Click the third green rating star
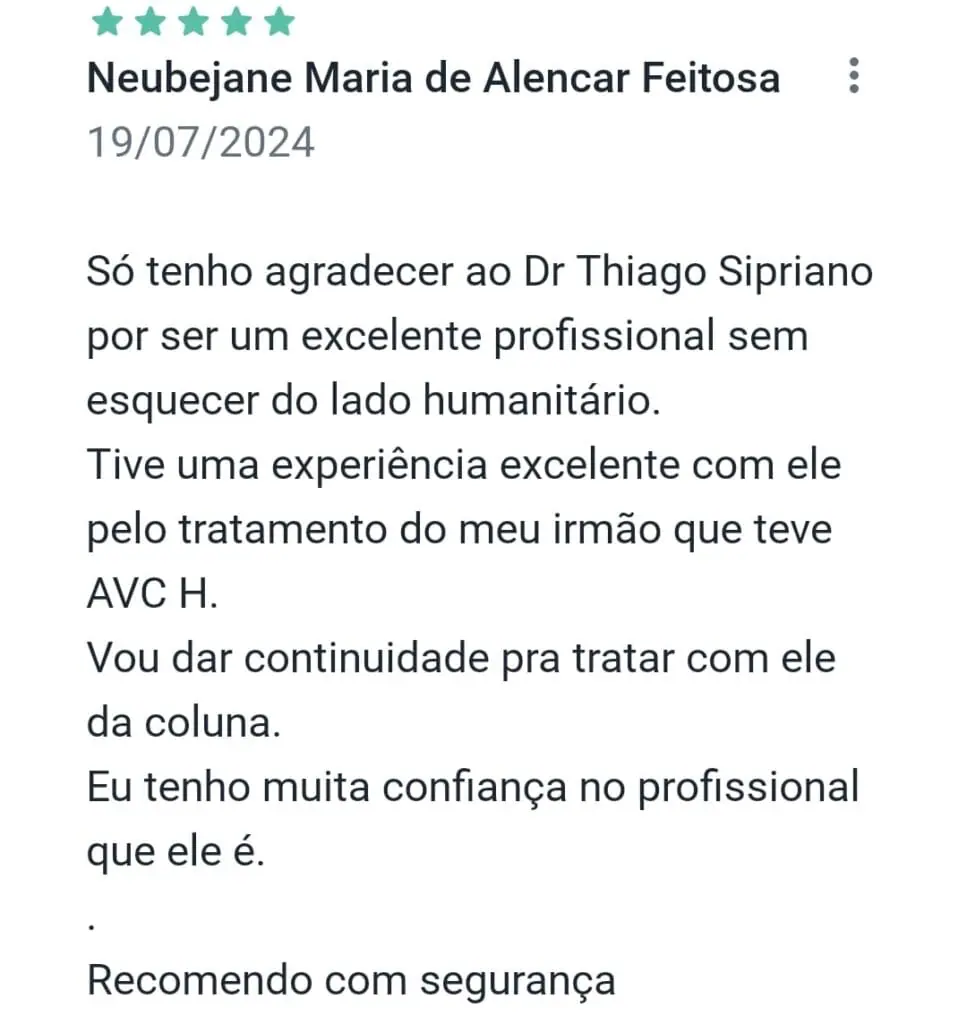Screen dimensions: 967x1024 point(194,21)
